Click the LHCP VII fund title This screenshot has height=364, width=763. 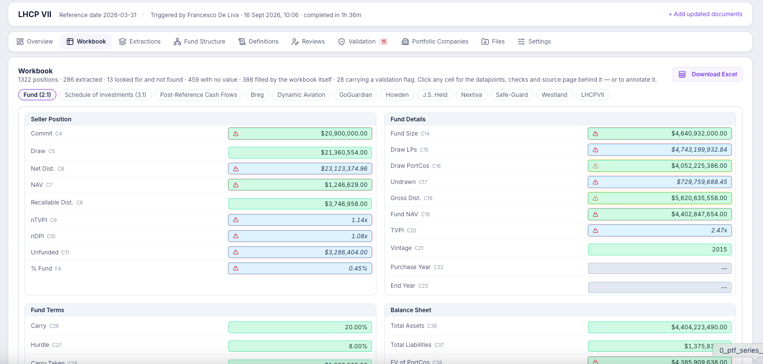point(35,14)
